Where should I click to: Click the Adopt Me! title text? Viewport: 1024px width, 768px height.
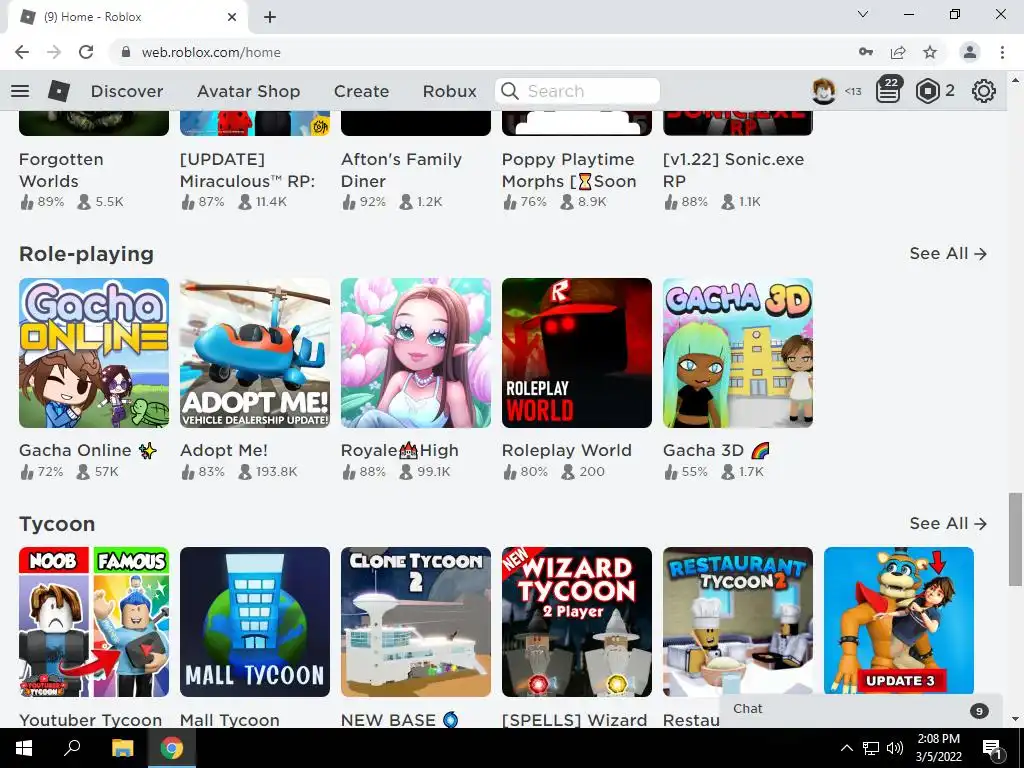223,450
